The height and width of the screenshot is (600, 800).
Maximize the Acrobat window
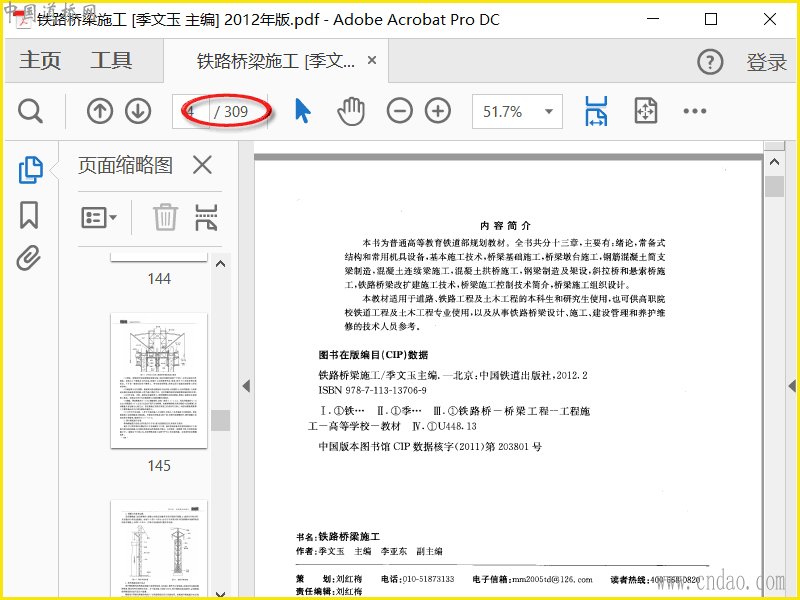(x=711, y=19)
